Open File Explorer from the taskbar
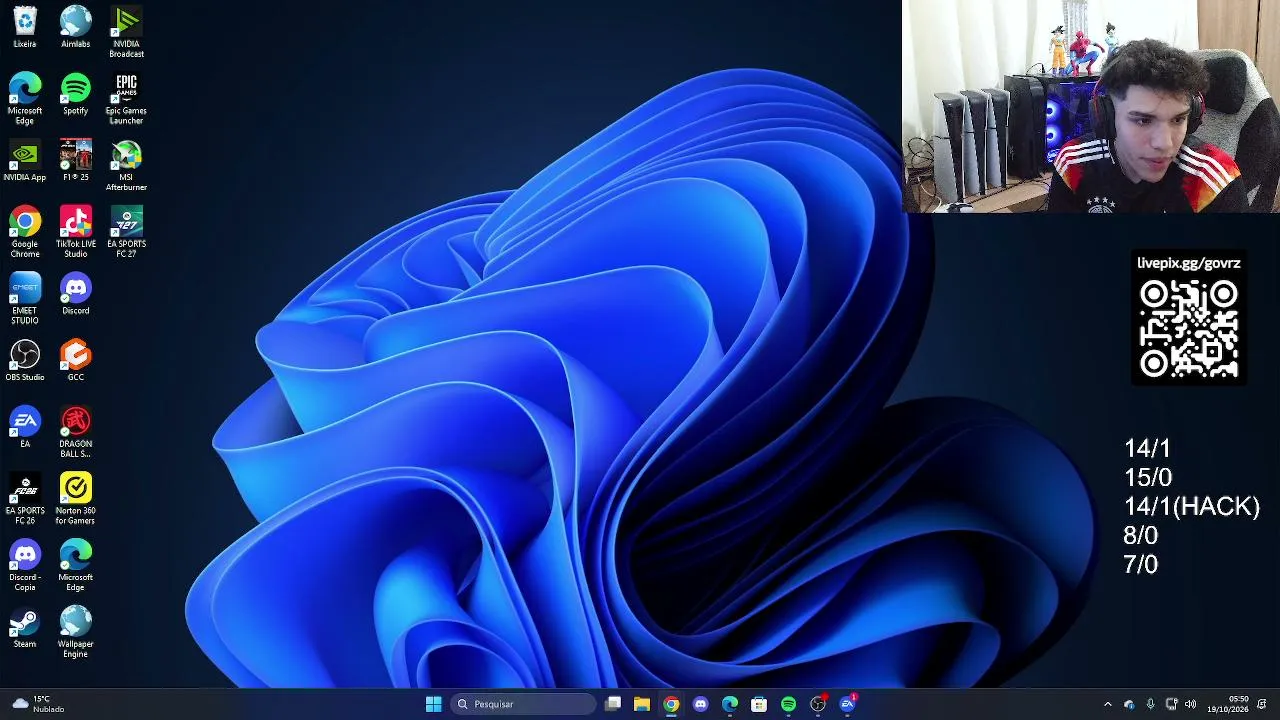 pyautogui.click(x=642, y=704)
